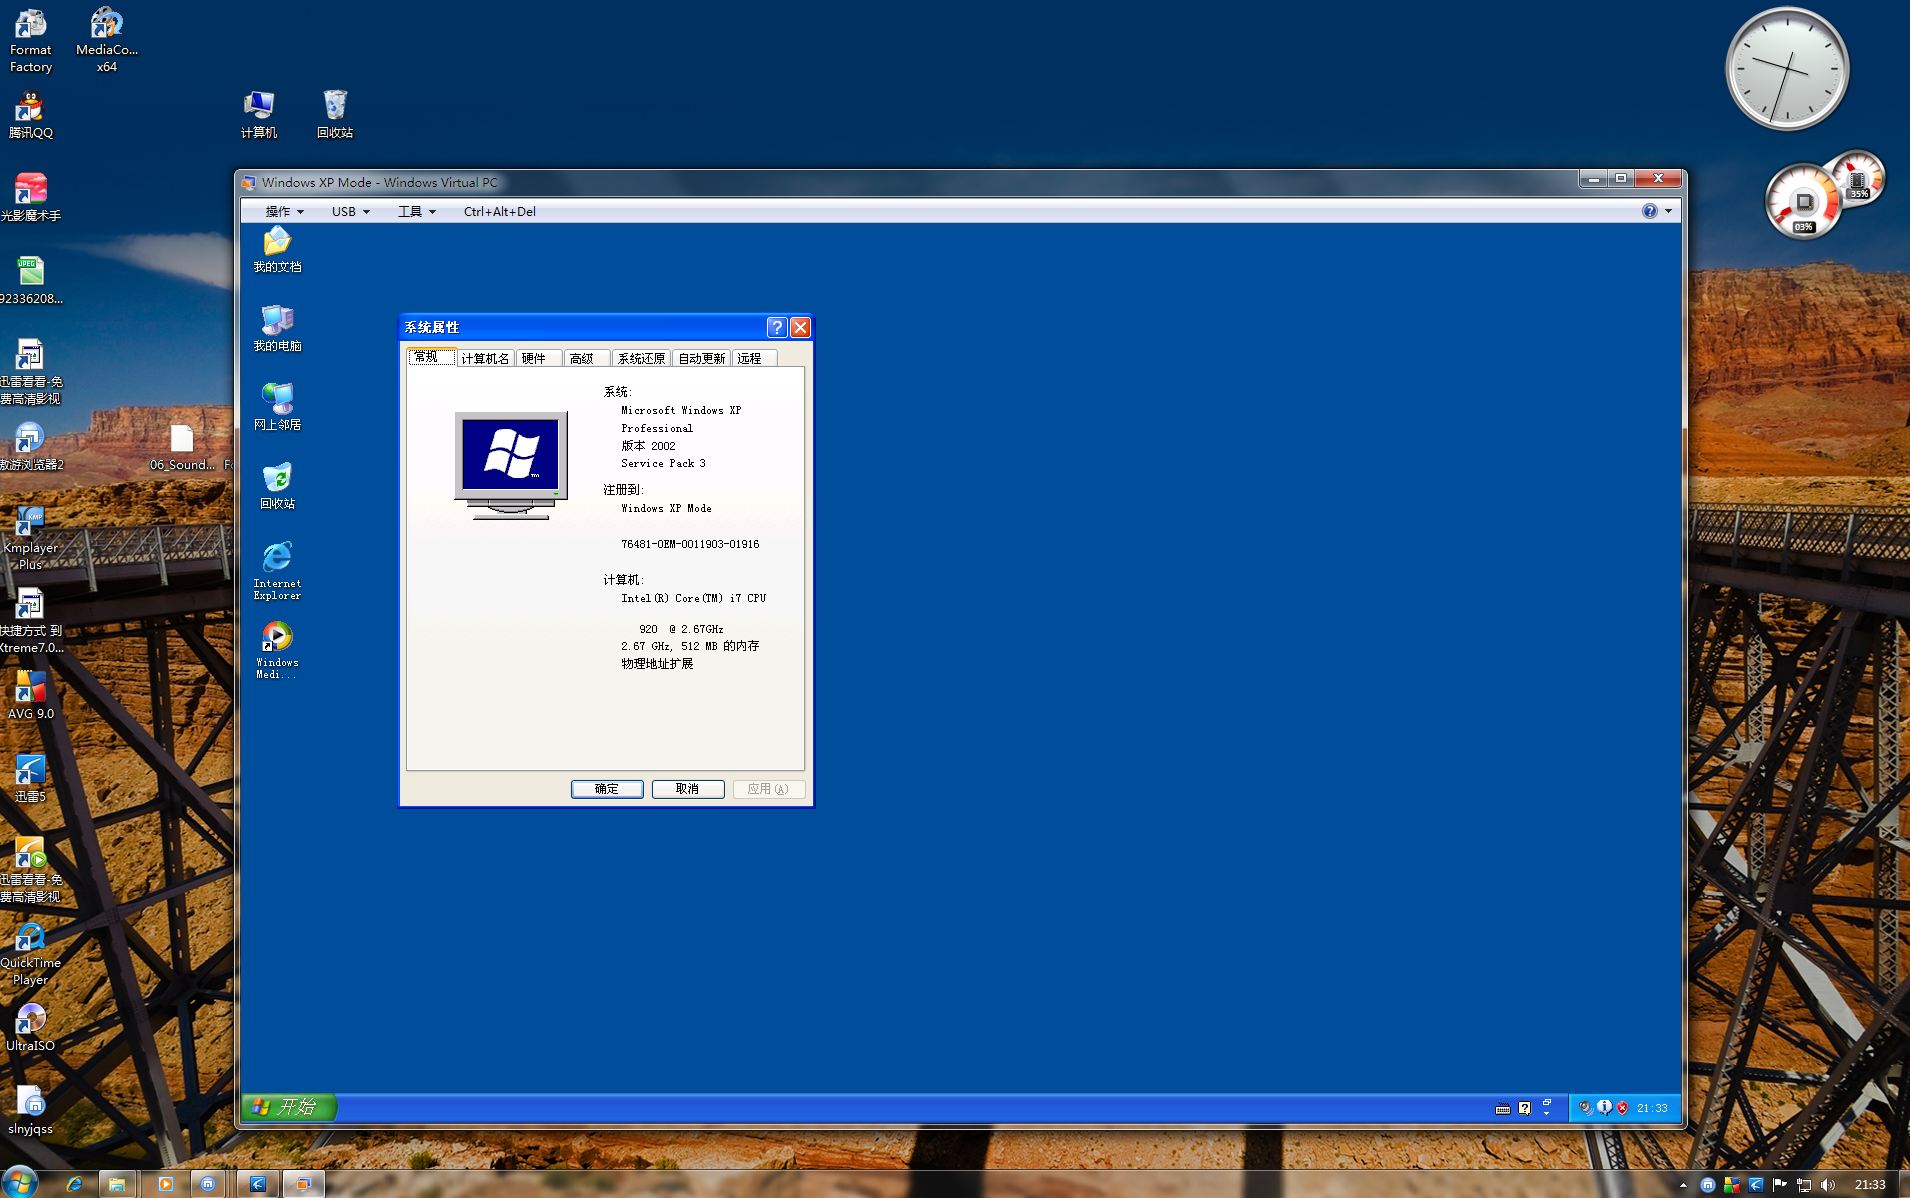
Task: Expand the 工具 menu
Action: coord(417,211)
